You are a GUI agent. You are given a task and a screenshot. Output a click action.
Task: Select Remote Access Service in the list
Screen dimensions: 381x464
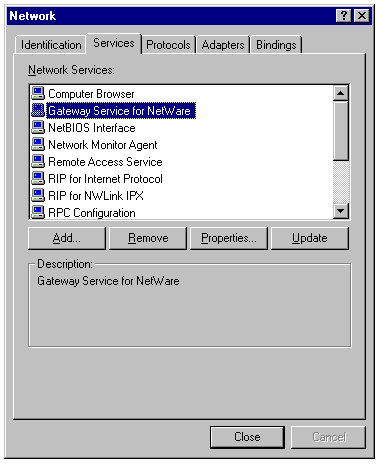[x=105, y=162]
